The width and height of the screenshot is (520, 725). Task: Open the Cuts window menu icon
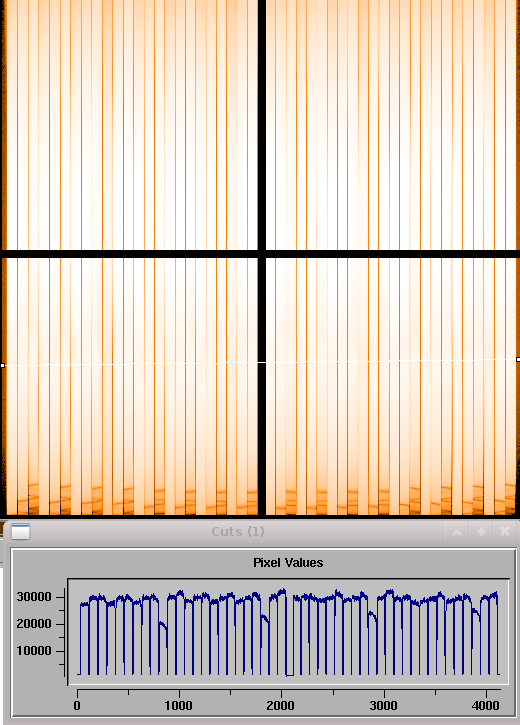pos(20,532)
